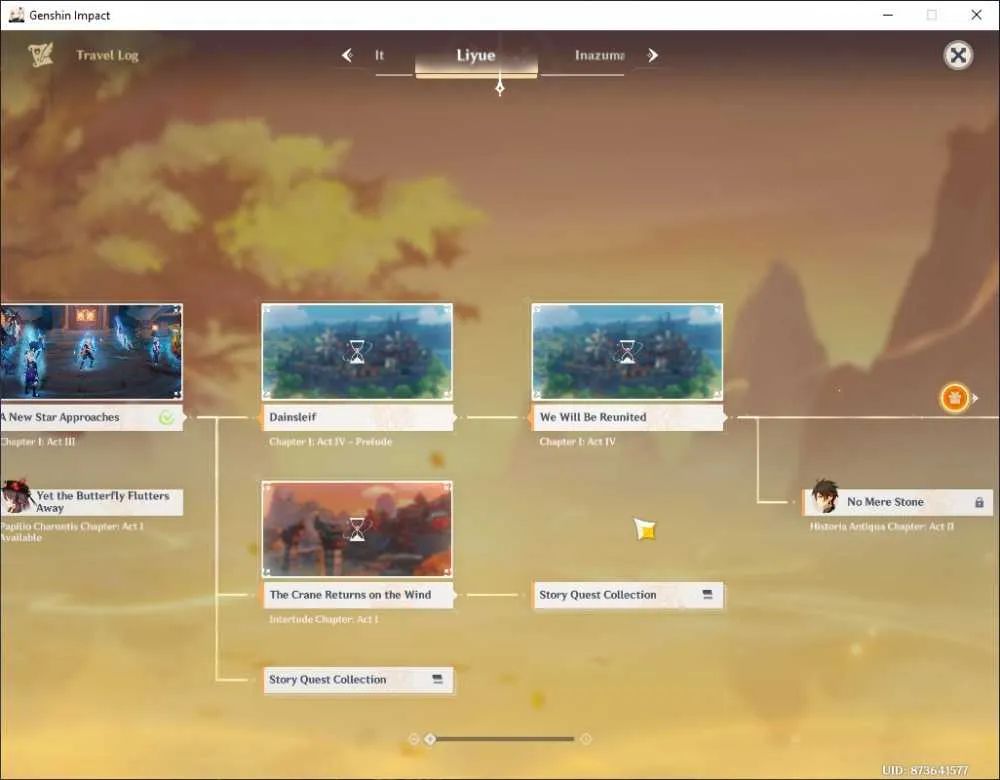Click 'Papilio Charontis Chapter: Act I' subtitle
The image size is (1000, 780).
pyautogui.click(x=72, y=527)
